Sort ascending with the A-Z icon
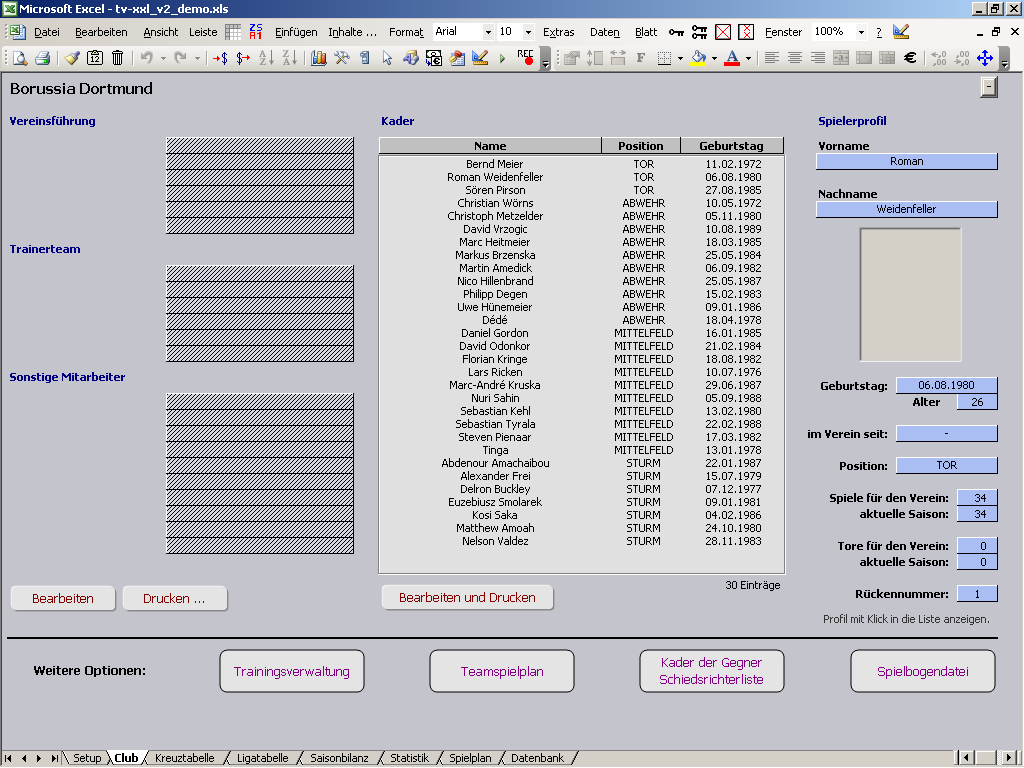The width and height of the screenshot is (1024, 768). (266, 58)
